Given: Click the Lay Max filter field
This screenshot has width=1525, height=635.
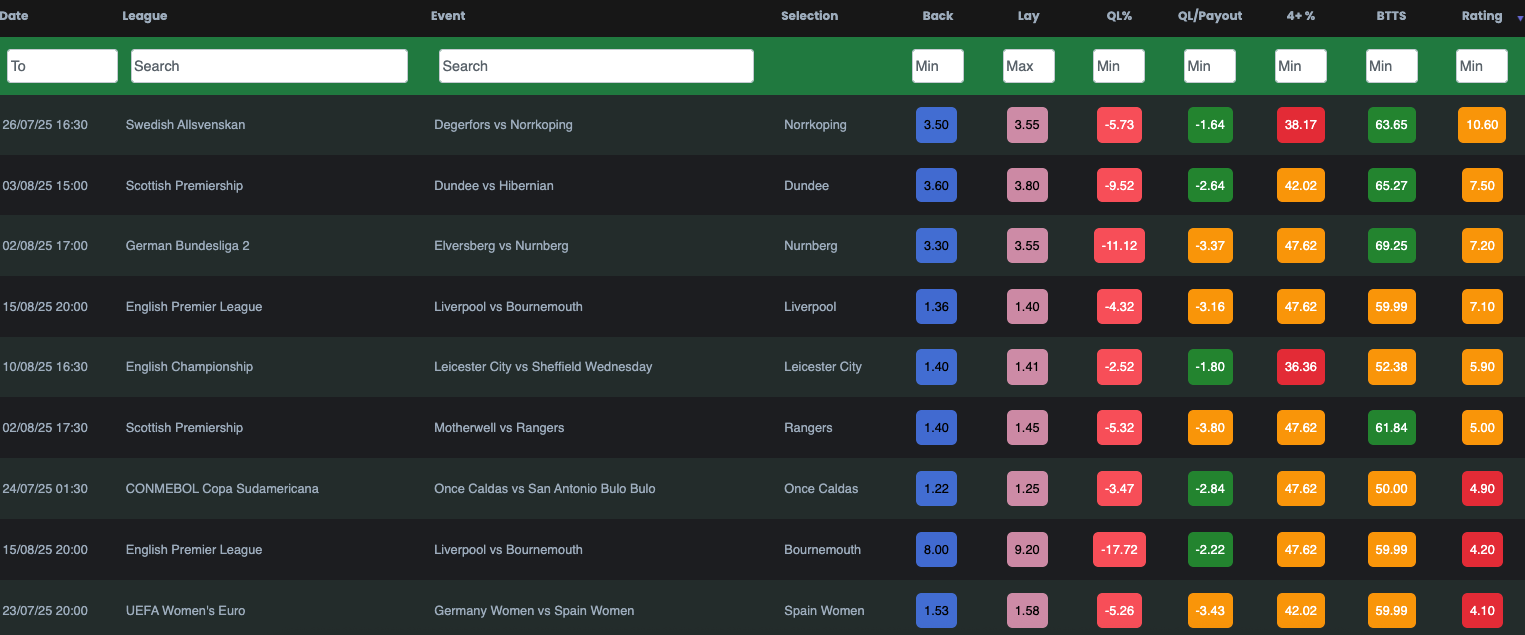Looking at the screenshot, I should tap(1029, 66).
